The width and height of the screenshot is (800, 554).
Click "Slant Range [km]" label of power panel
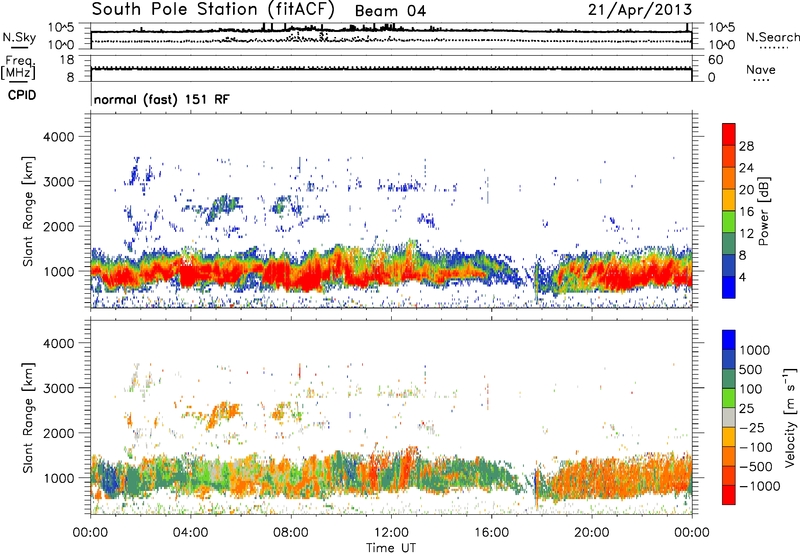coord(28,211)
